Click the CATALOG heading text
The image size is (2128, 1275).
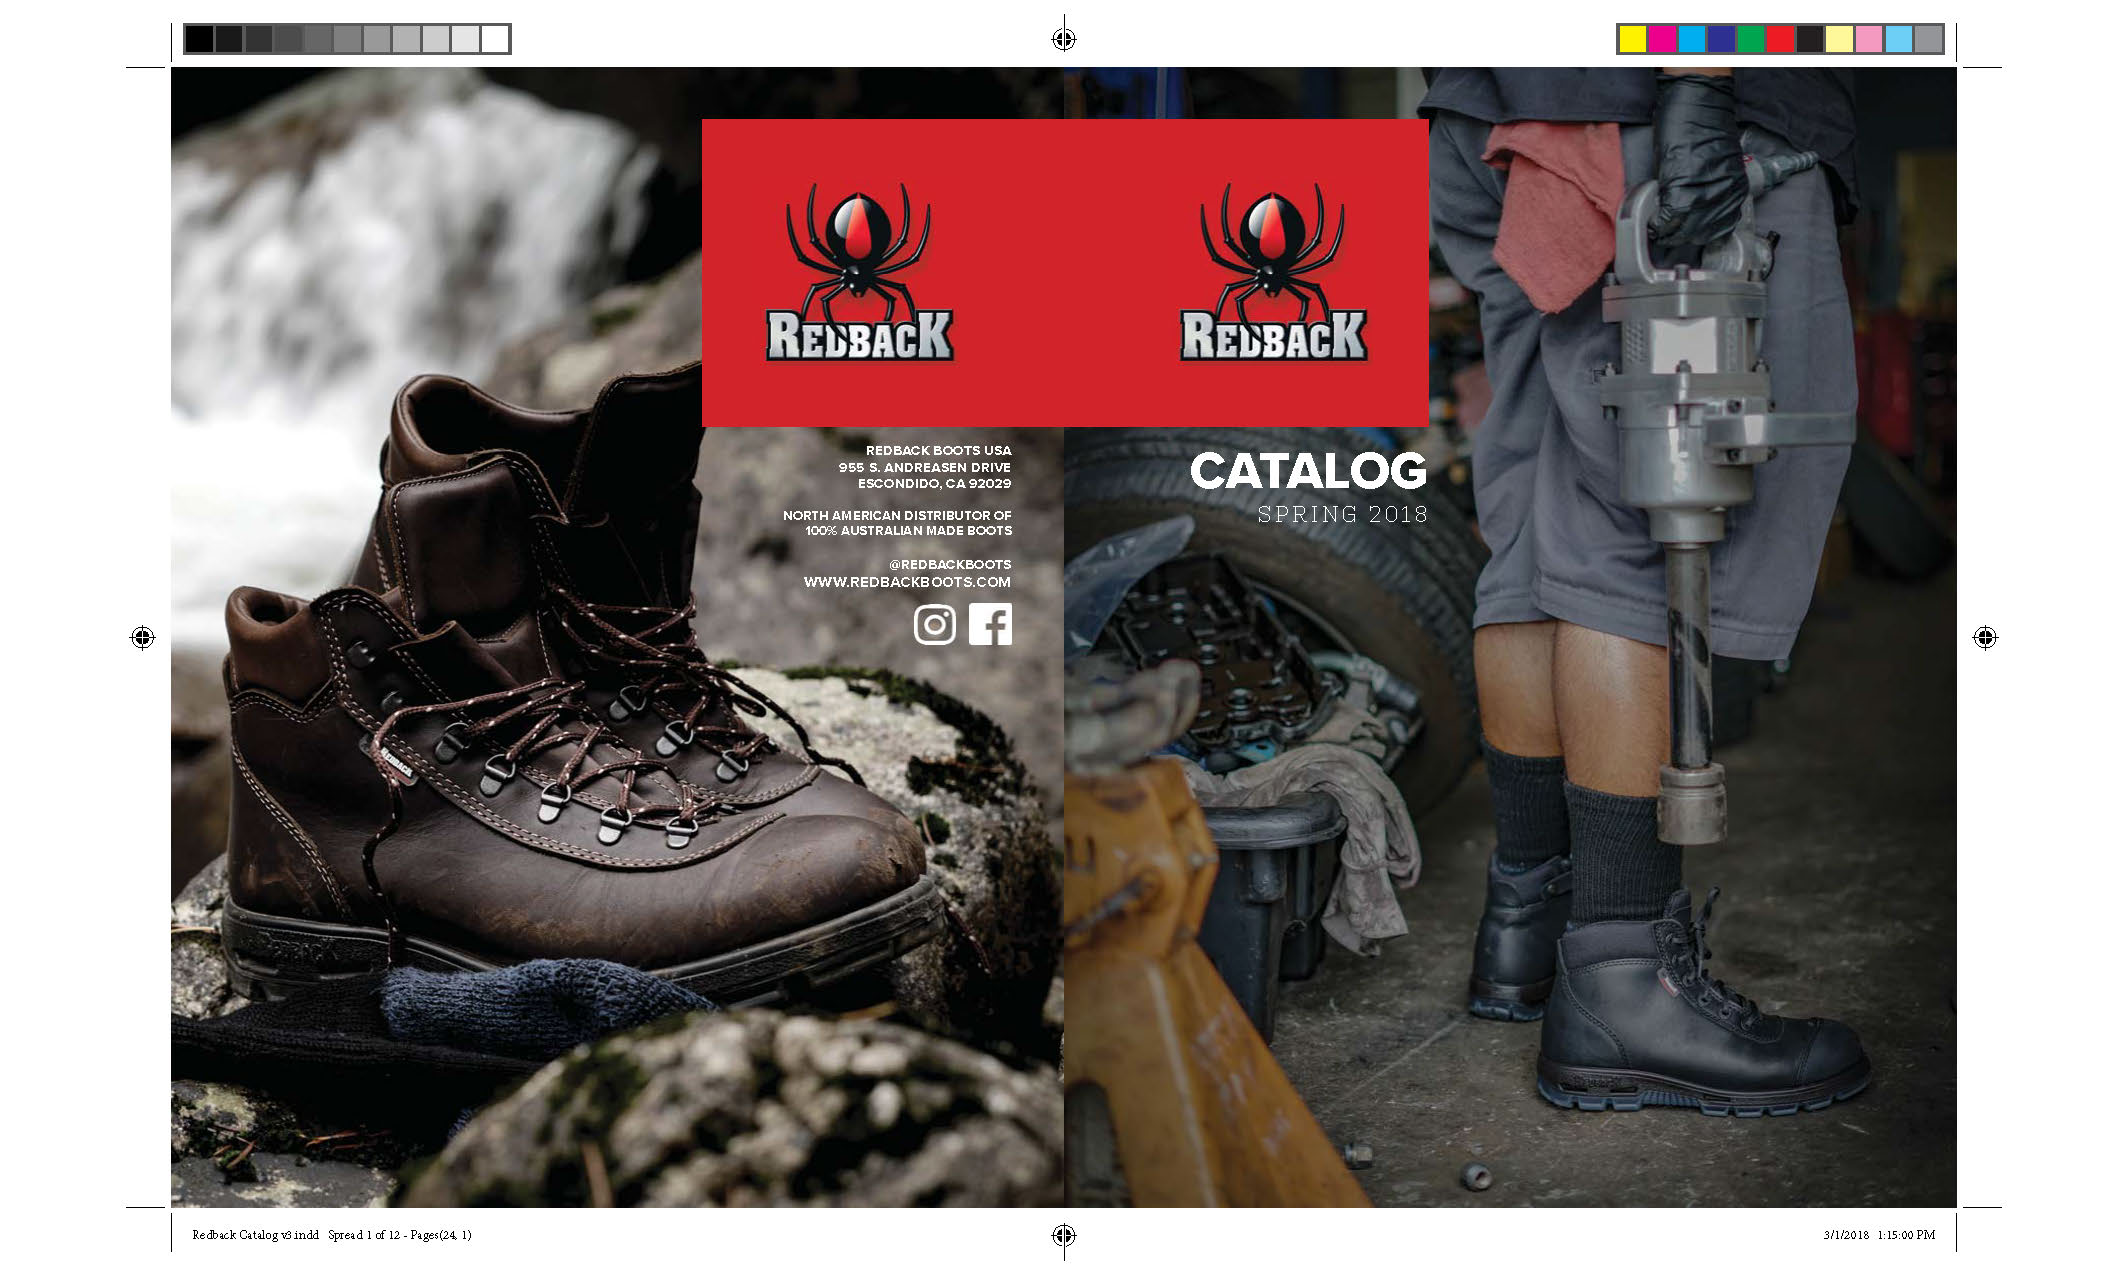pyautogui.click(x=1308, y=472)
